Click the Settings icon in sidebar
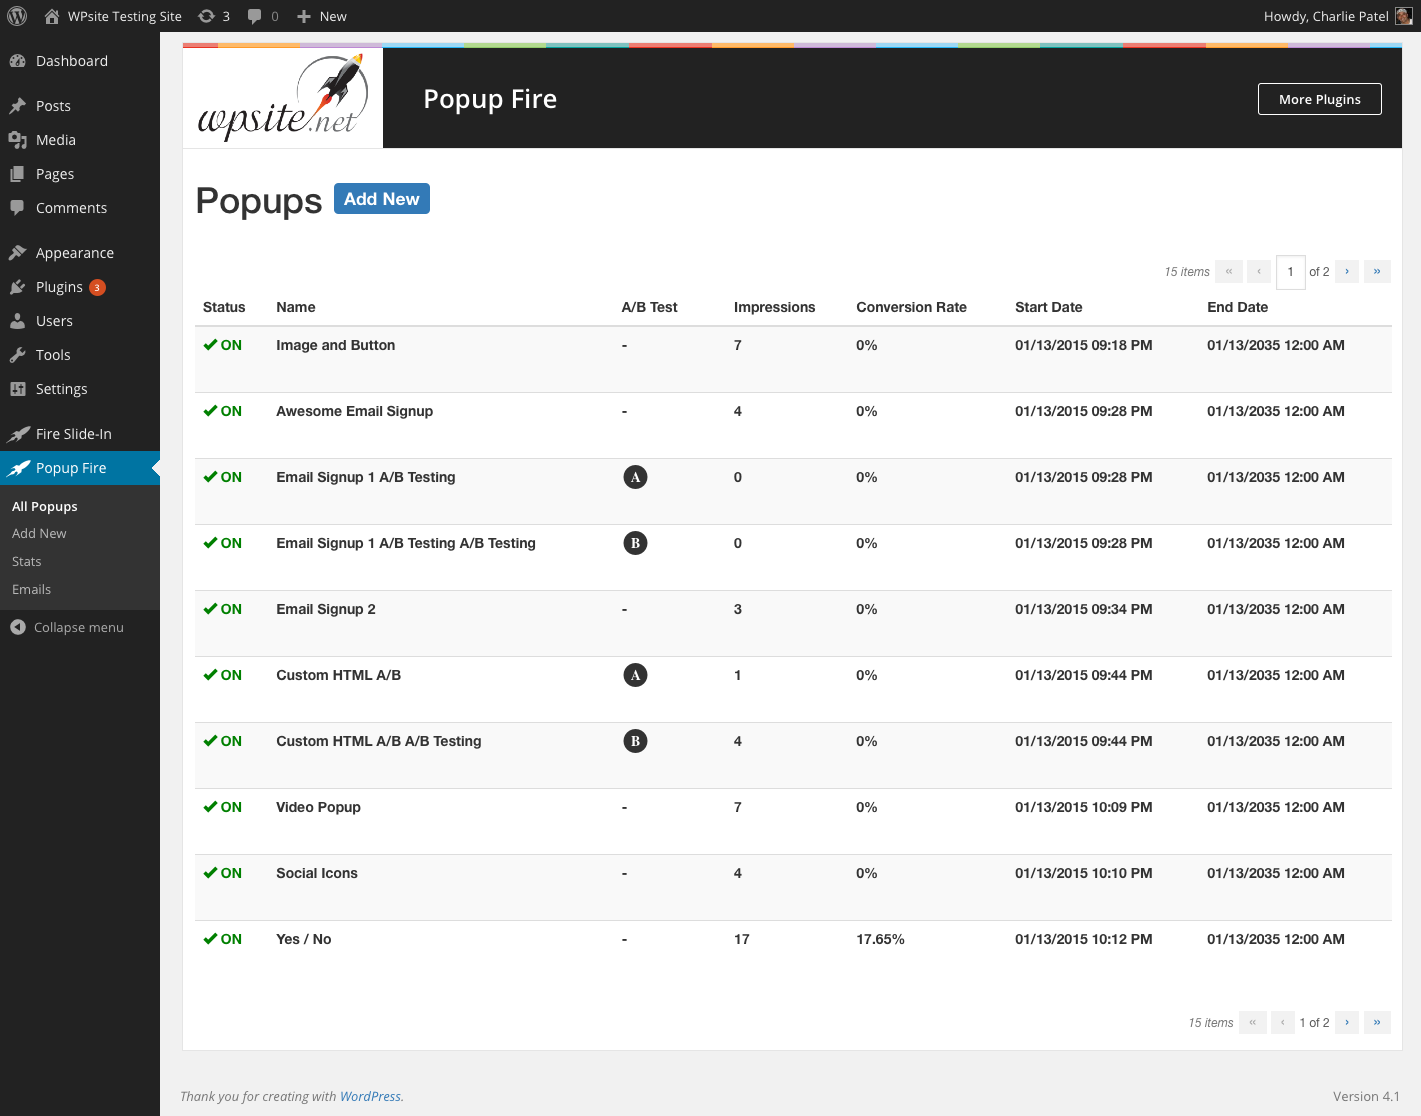The height and width of the screenshot is (1116, 1421). [18, 389]
